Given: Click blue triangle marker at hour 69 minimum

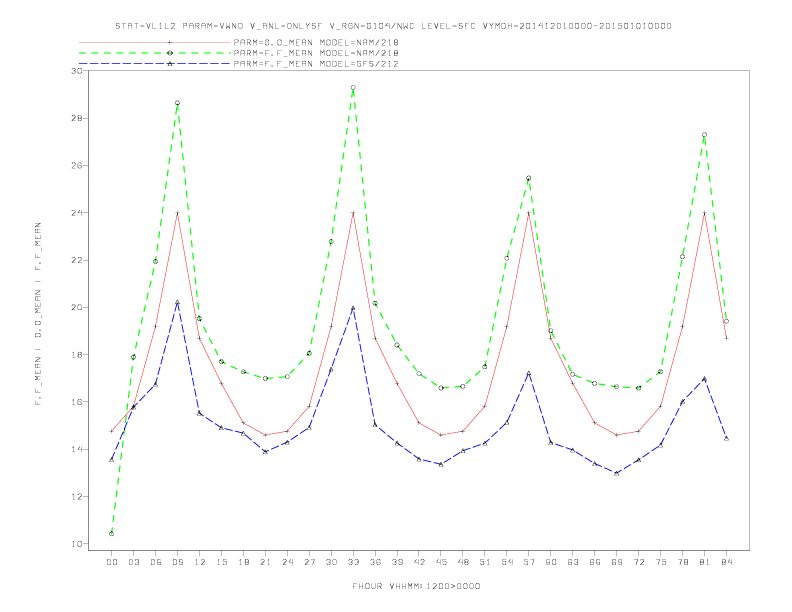Looking at the screenshot, I should 616,473.
